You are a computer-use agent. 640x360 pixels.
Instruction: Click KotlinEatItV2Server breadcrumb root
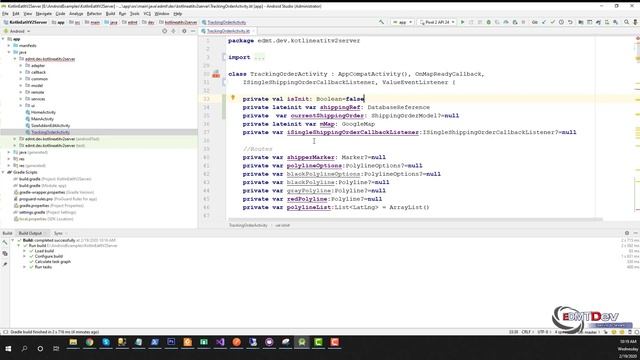click(x=28, y=22)
